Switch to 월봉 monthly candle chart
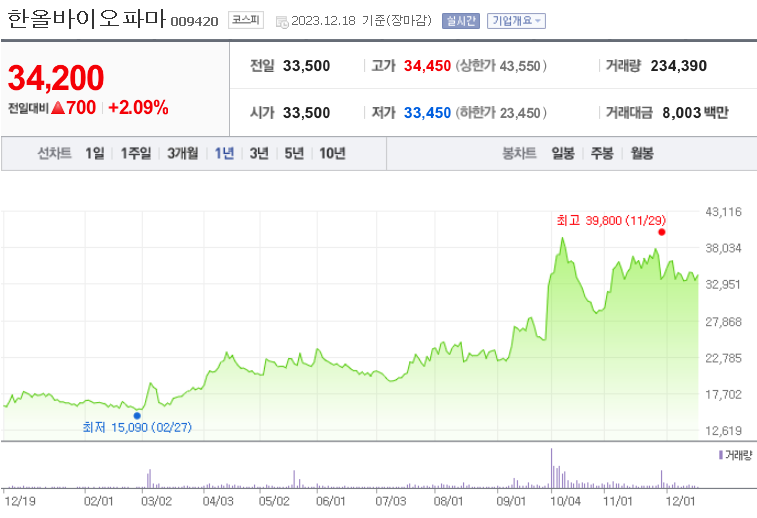The image size is (757, 518). pos(642,154)
